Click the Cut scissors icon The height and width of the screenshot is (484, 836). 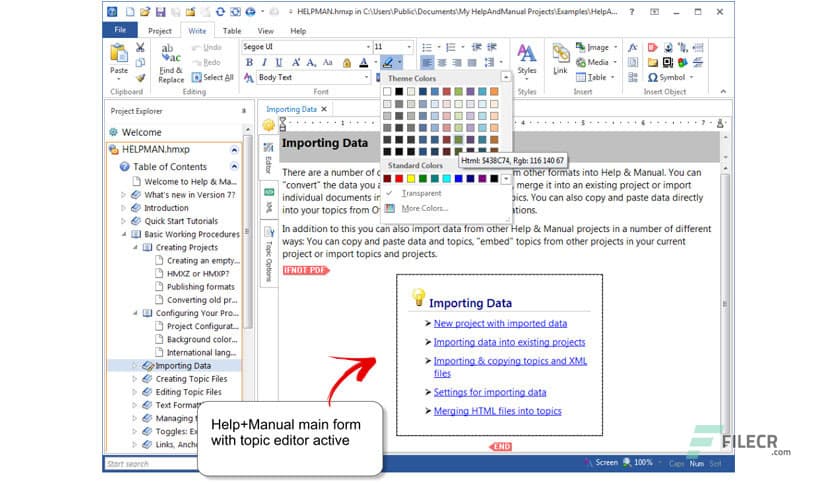pos(140,47)
